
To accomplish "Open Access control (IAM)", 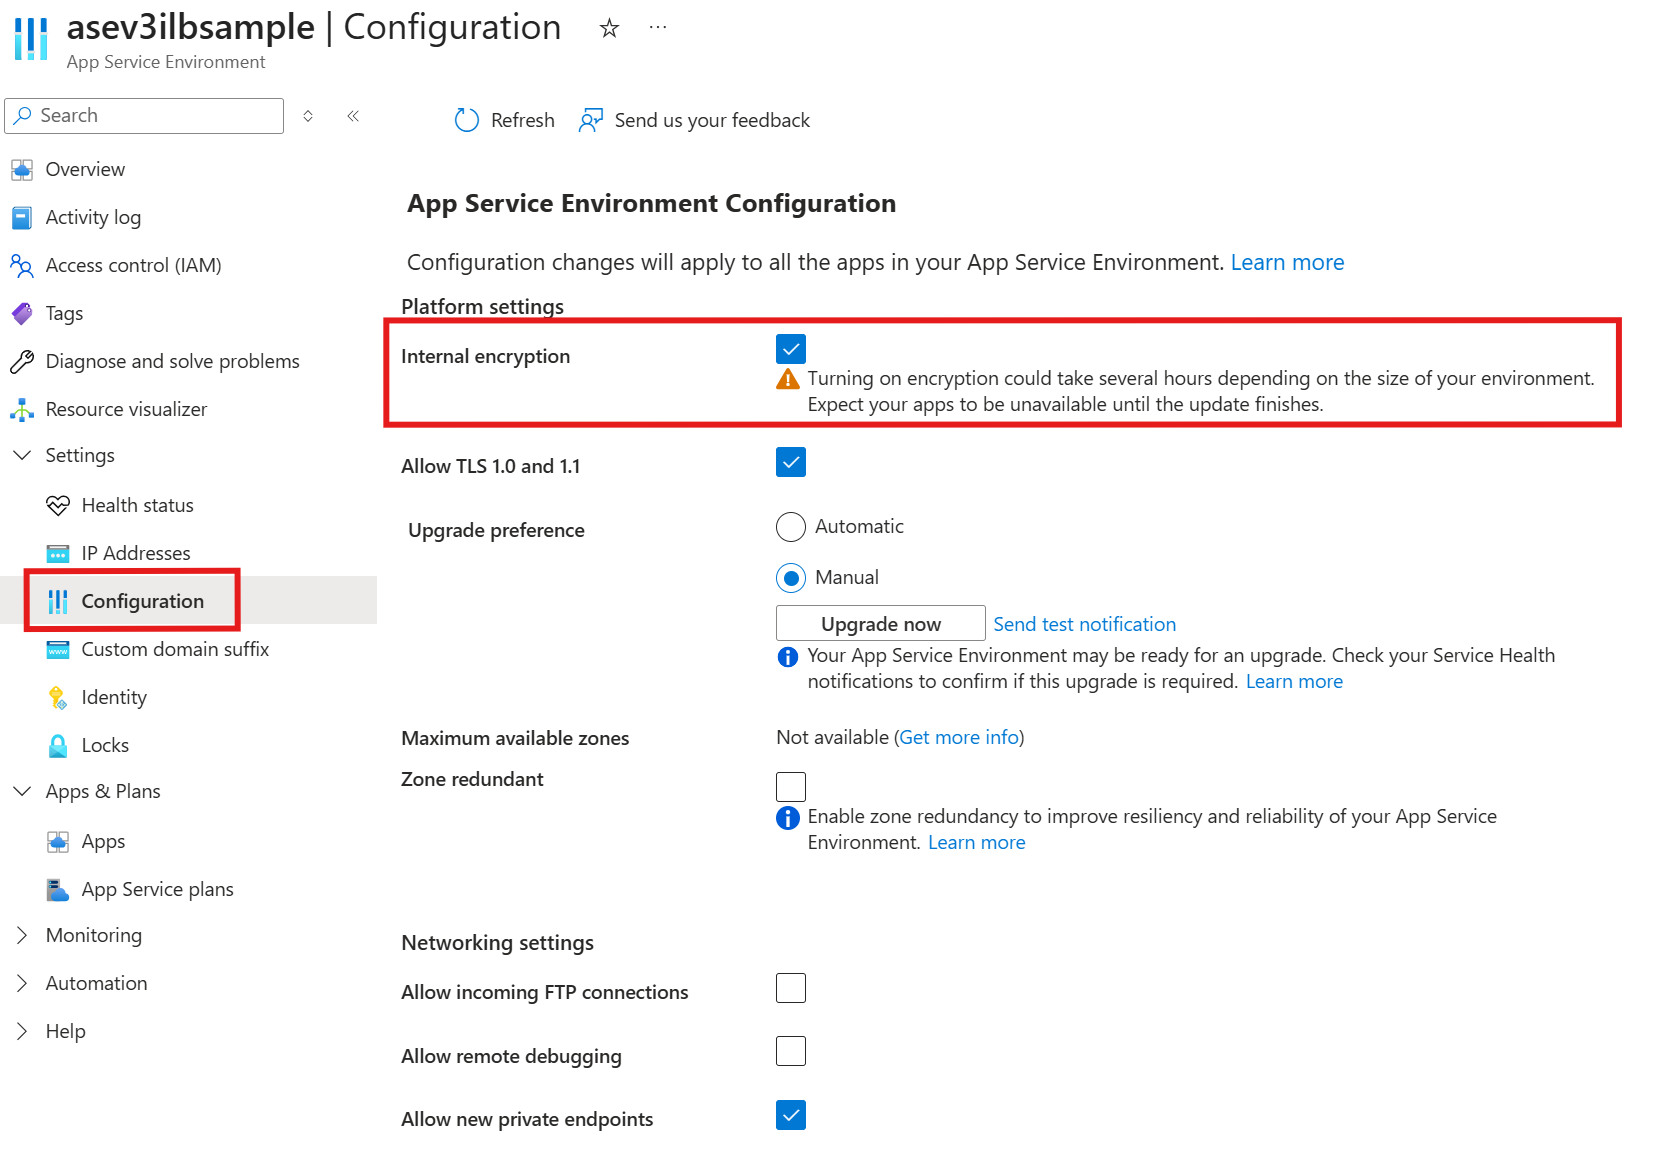I will (133, 265).
